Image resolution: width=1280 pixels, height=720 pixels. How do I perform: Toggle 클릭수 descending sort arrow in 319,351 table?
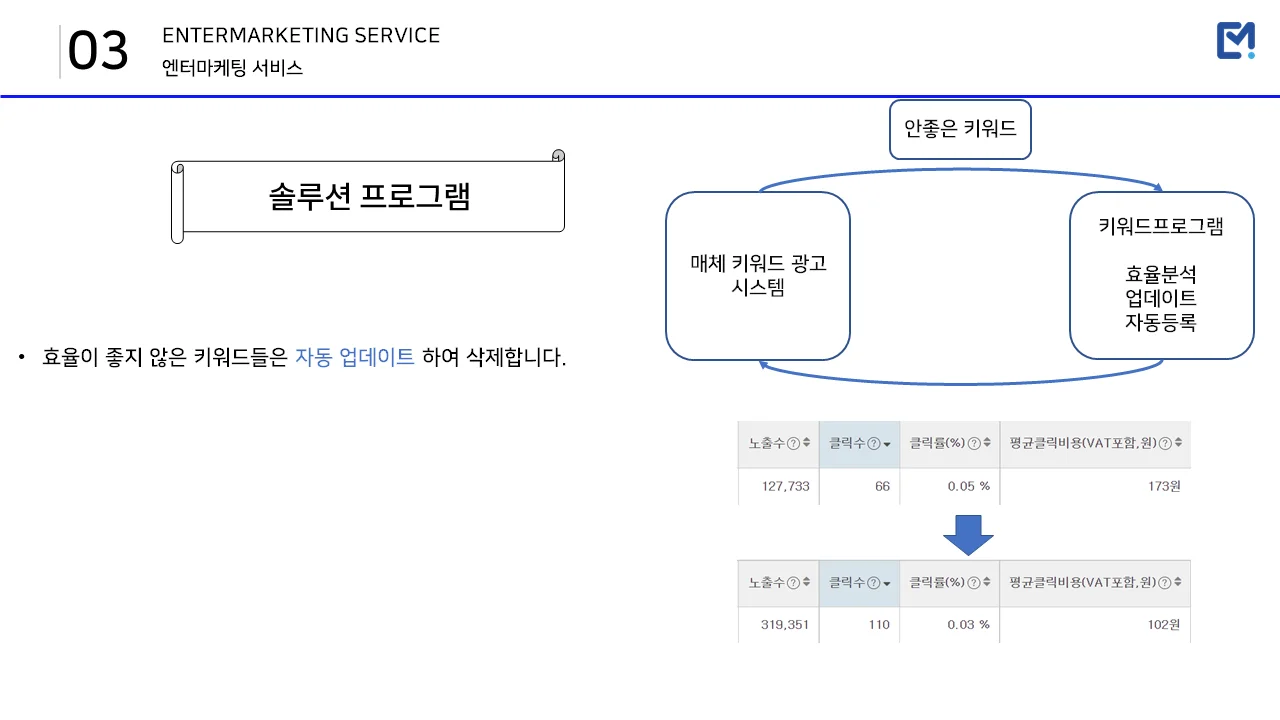886,583
